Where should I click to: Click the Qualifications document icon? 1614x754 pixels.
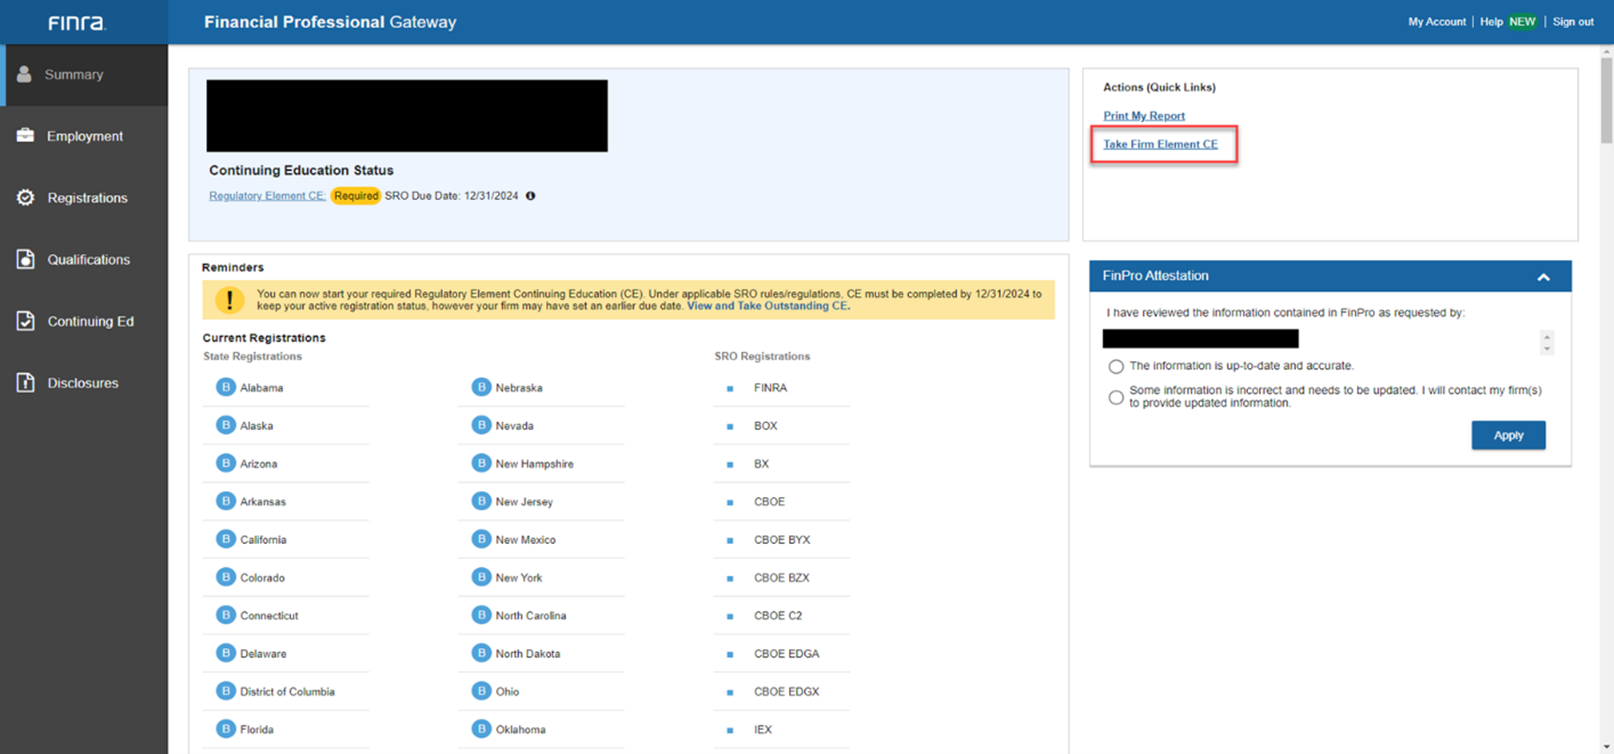pyautogui.click(x=25, y=259)
